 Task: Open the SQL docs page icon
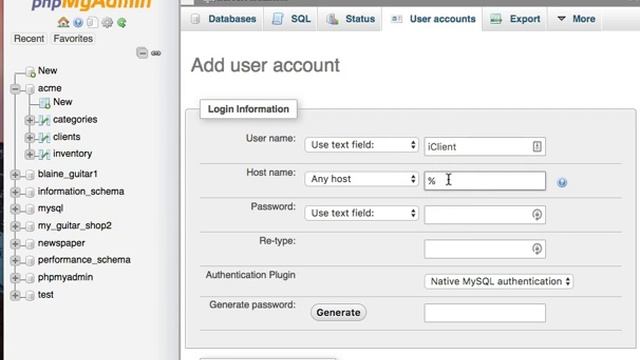point(92,22)
